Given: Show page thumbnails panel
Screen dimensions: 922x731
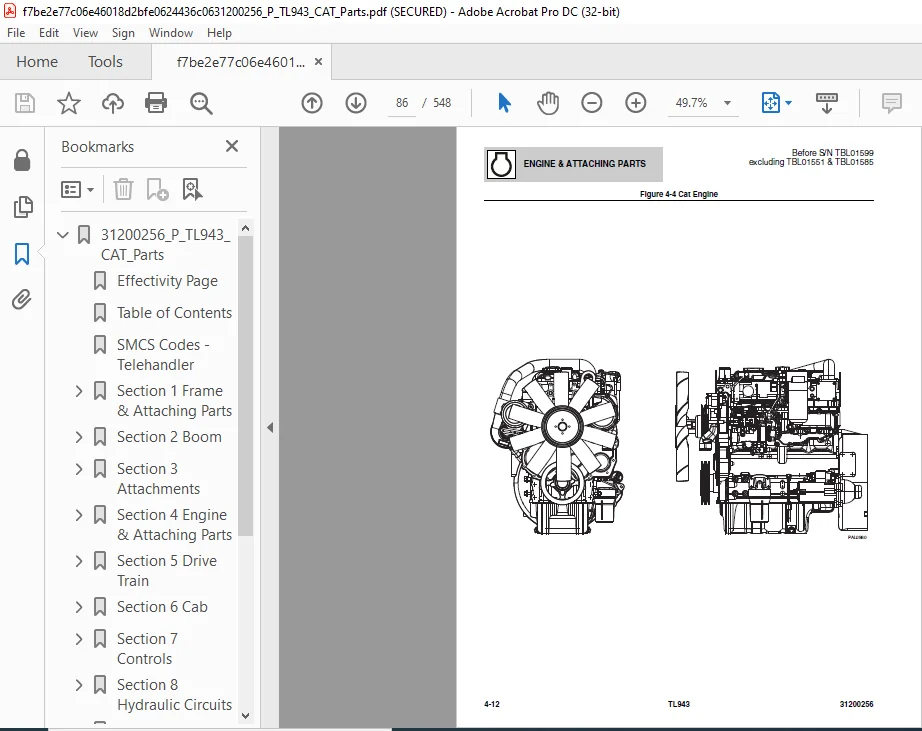Looking at the screenshot, I should click(x=22, y=207).
